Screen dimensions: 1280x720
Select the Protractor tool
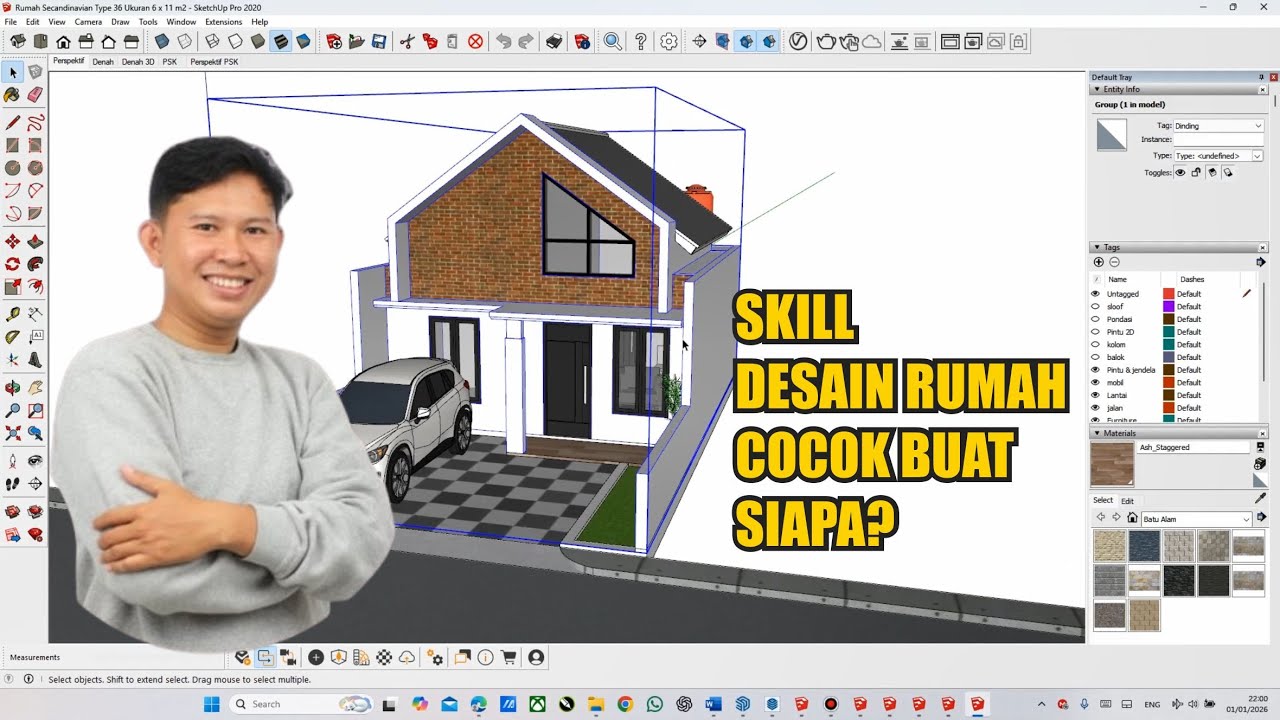pos(13,337)
